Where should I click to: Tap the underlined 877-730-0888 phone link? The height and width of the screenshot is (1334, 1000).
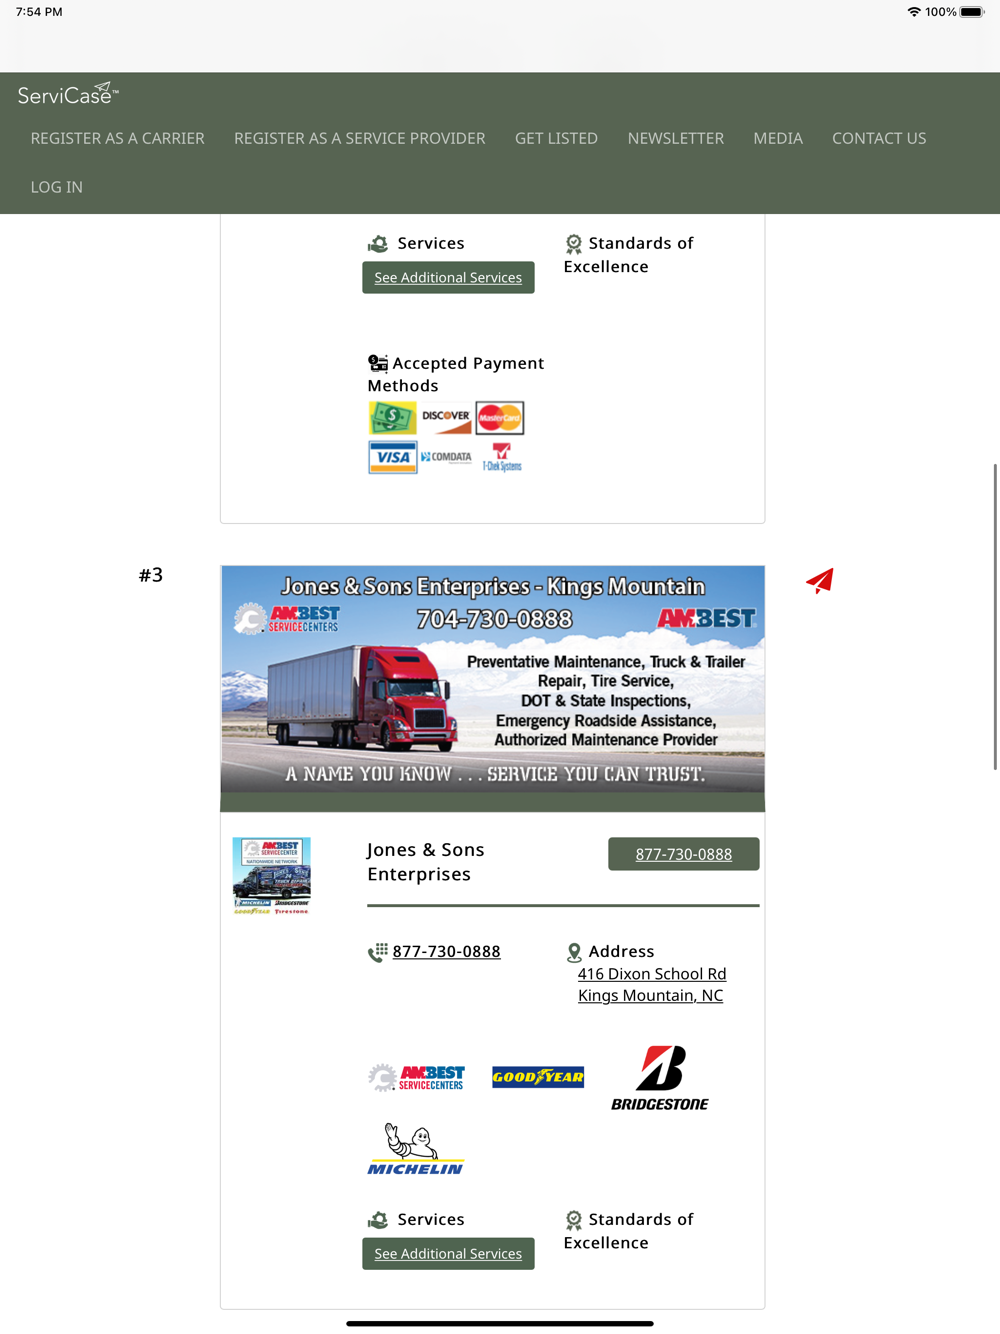tap(447, 951)
